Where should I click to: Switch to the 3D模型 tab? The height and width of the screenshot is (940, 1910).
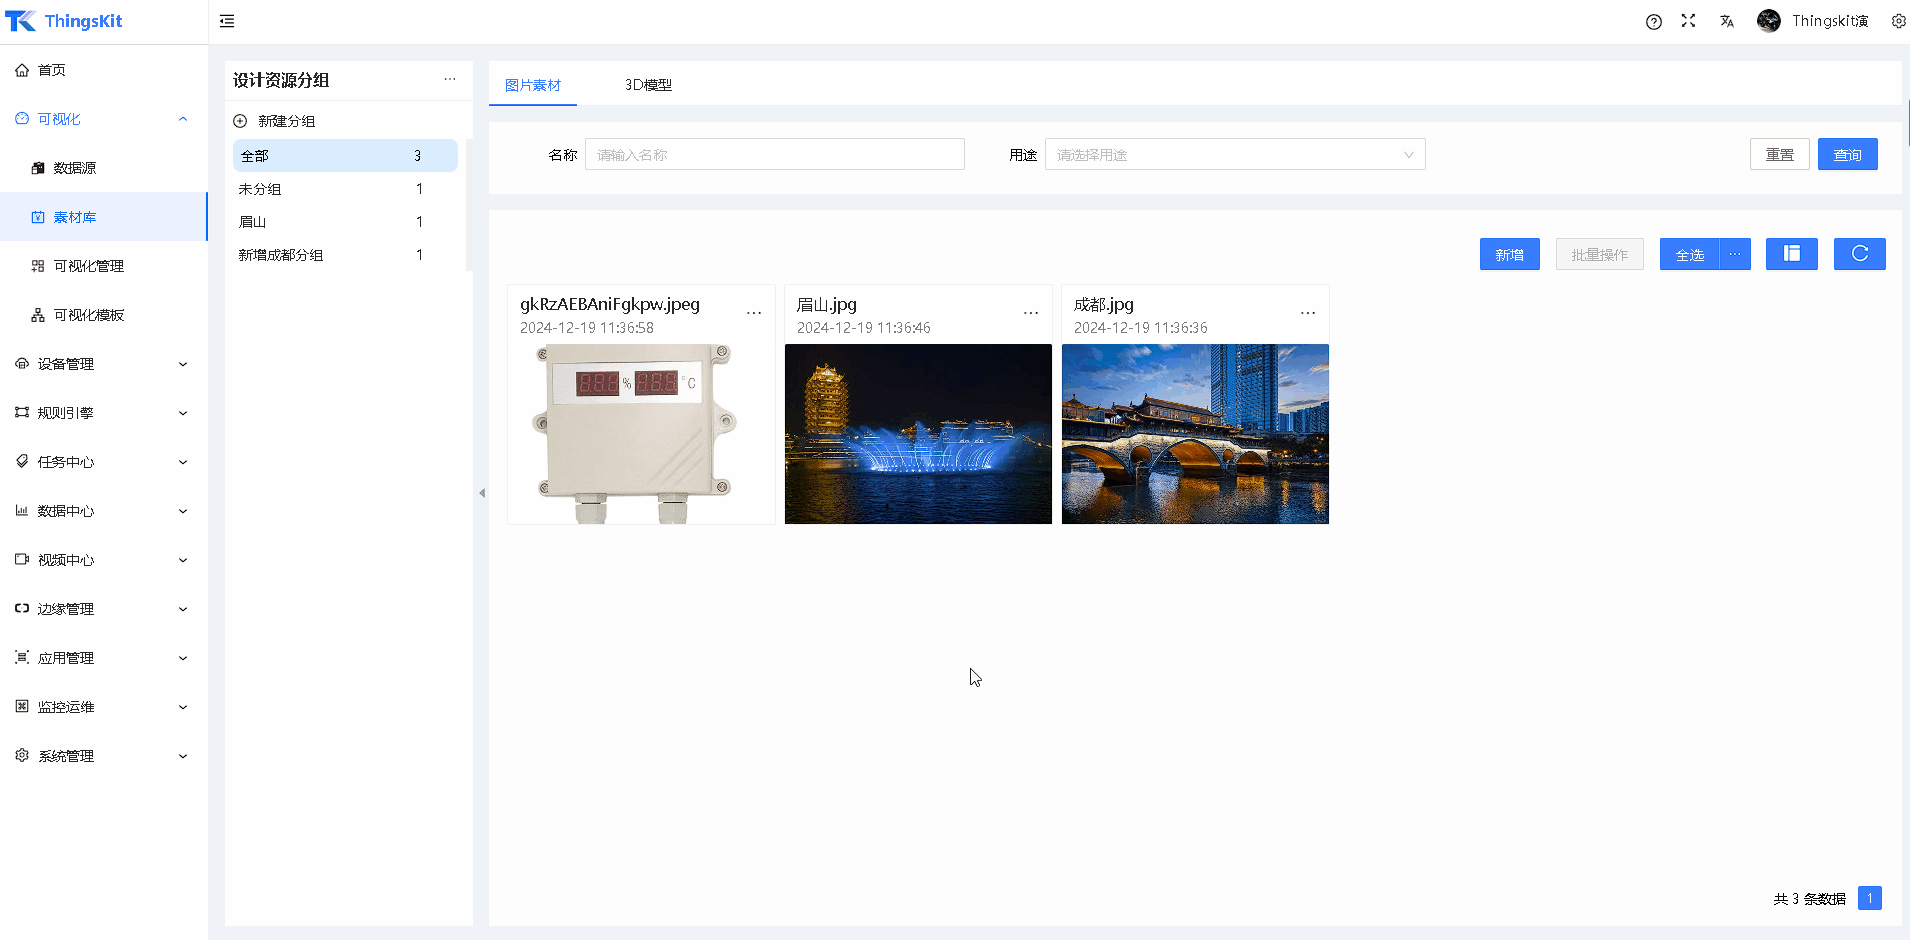click(x=648, y=85)
